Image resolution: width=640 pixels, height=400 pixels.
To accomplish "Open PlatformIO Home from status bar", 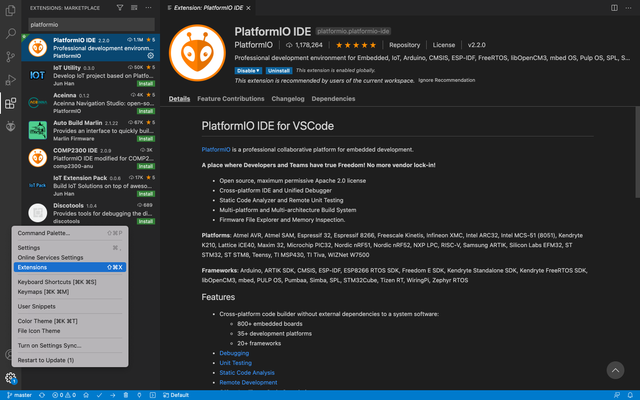I will point(86,395).
